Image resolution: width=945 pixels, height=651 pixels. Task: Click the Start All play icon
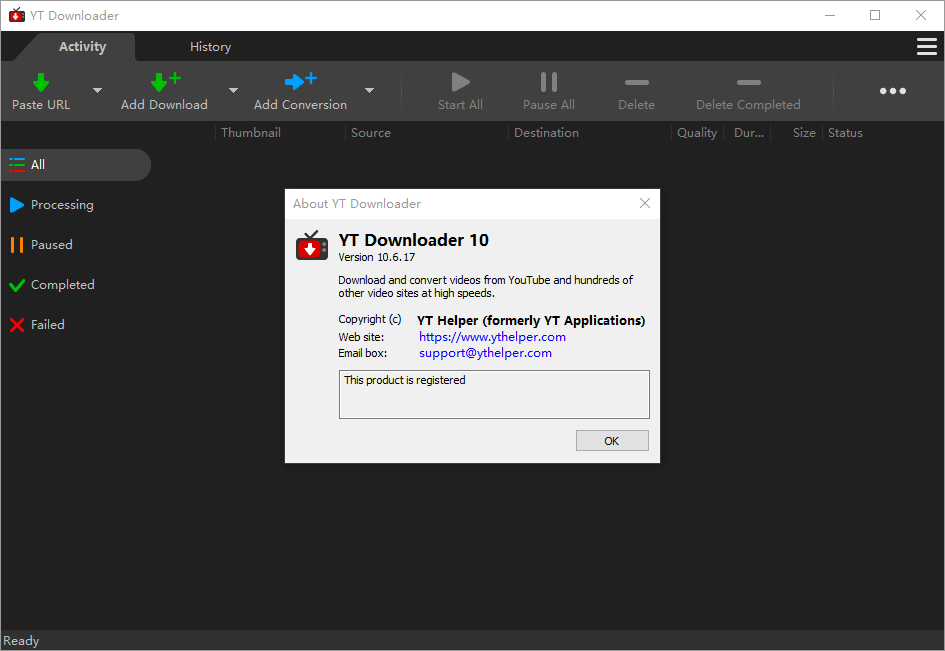click(x=460, y=82)
